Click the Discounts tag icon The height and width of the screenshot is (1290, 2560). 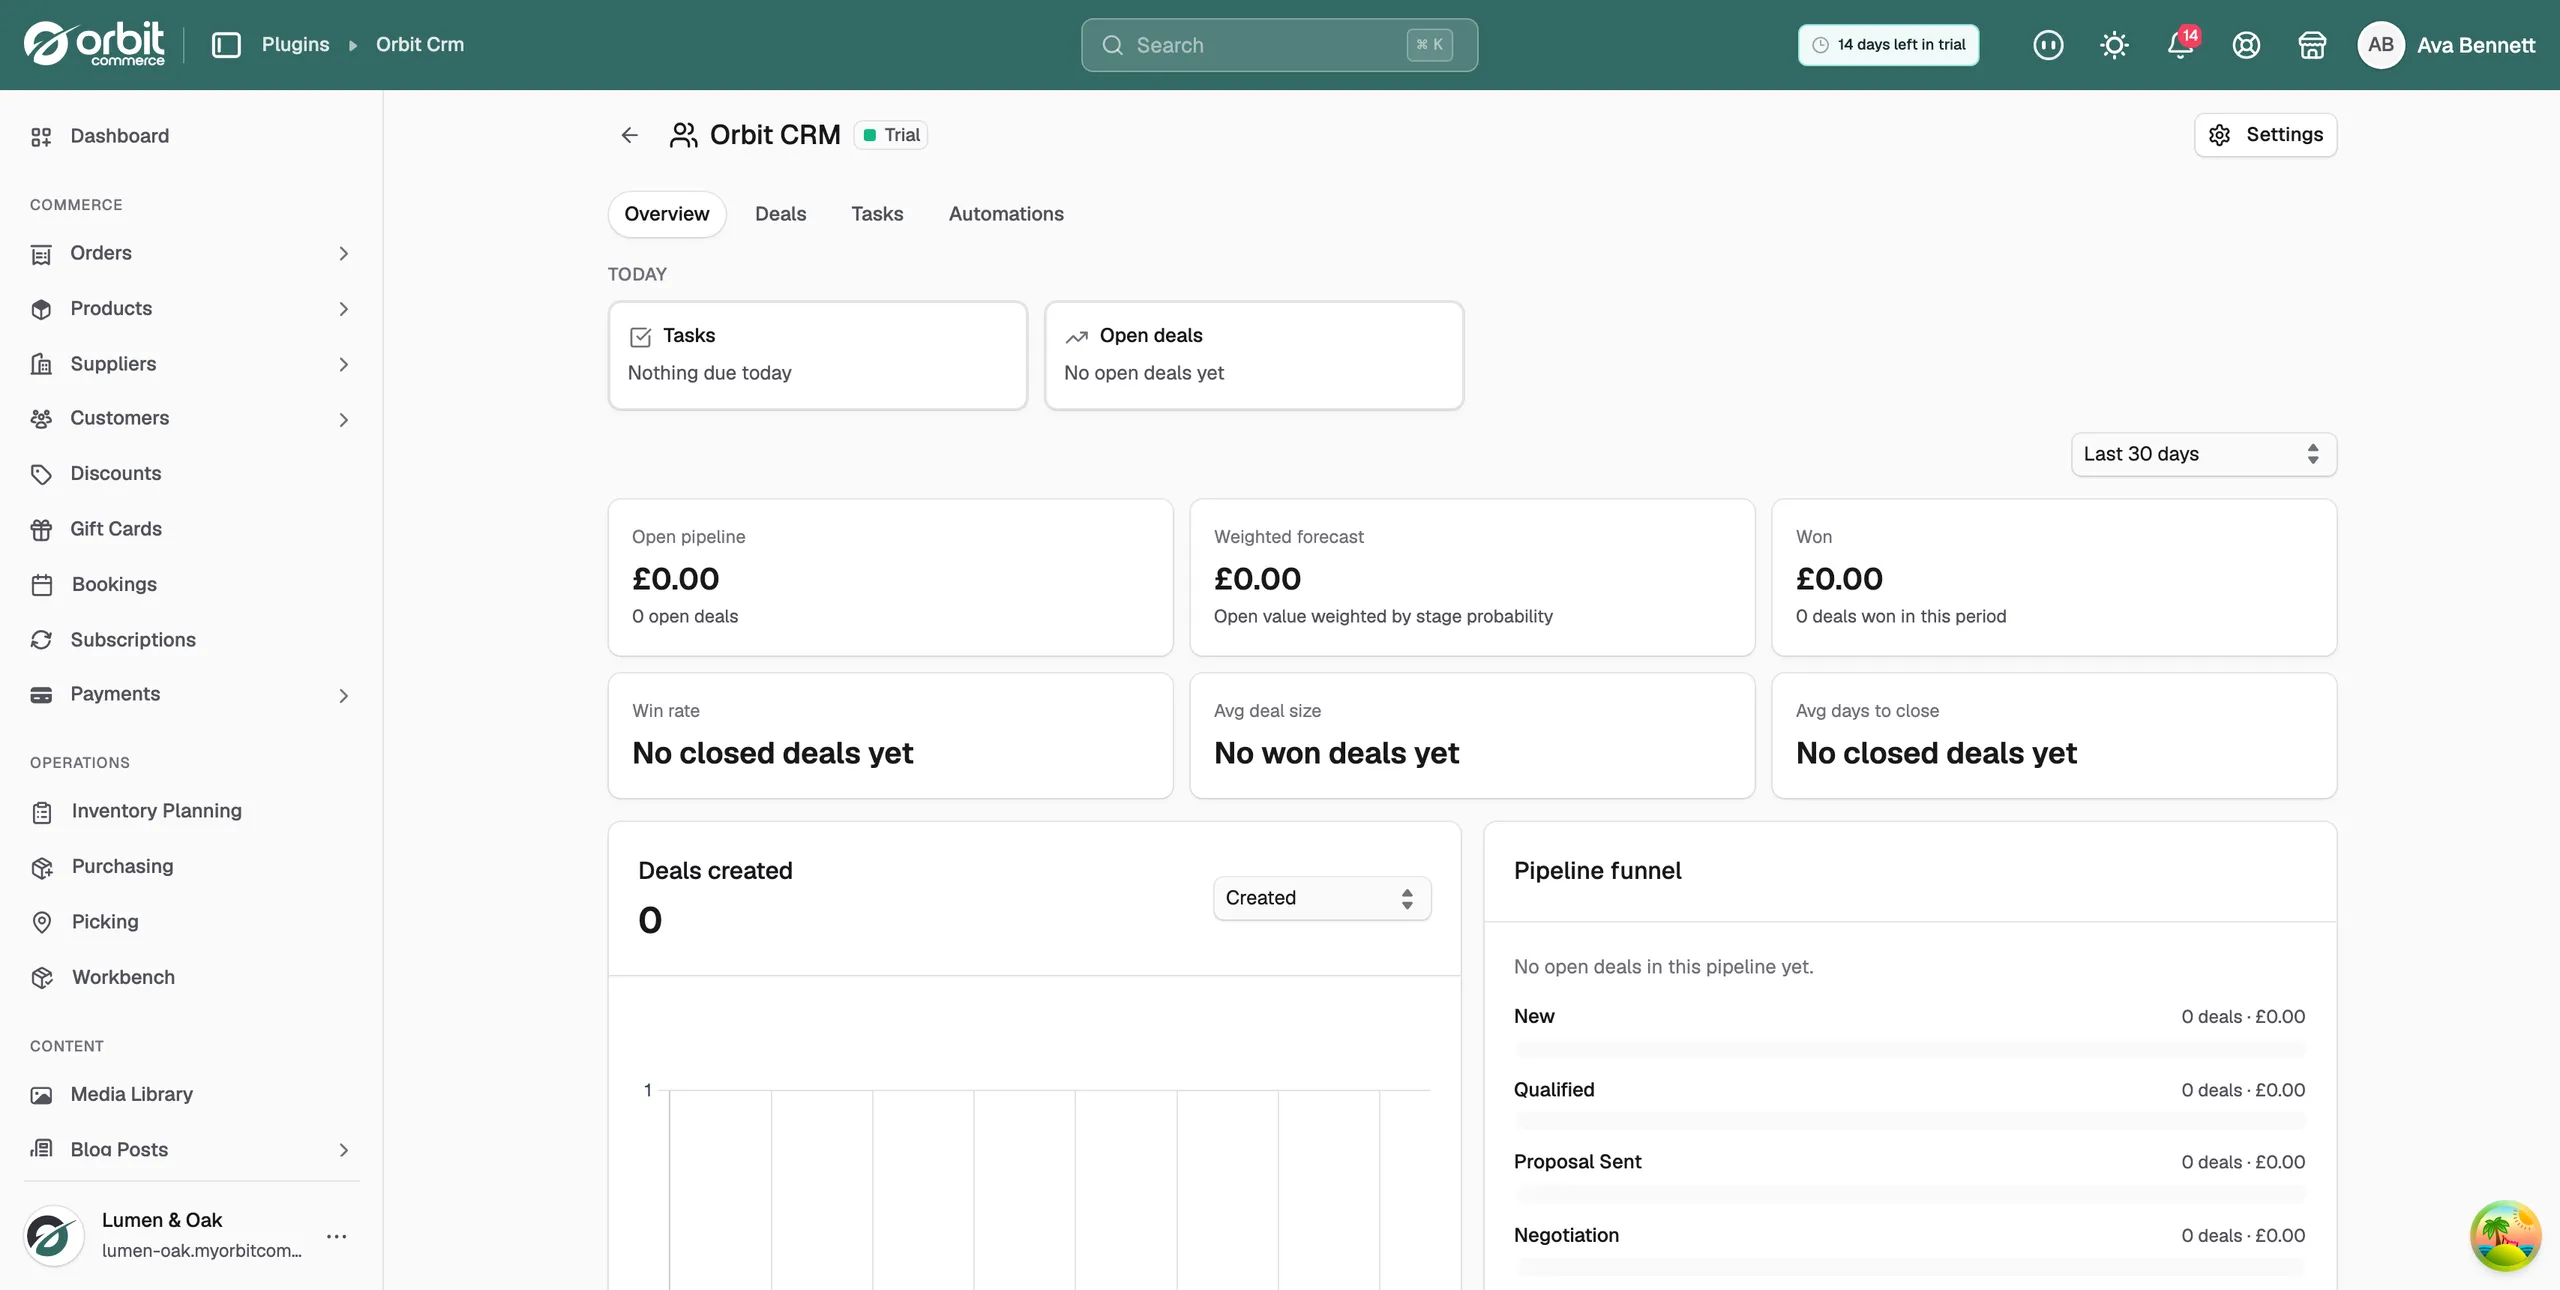[x=41, y=474]
